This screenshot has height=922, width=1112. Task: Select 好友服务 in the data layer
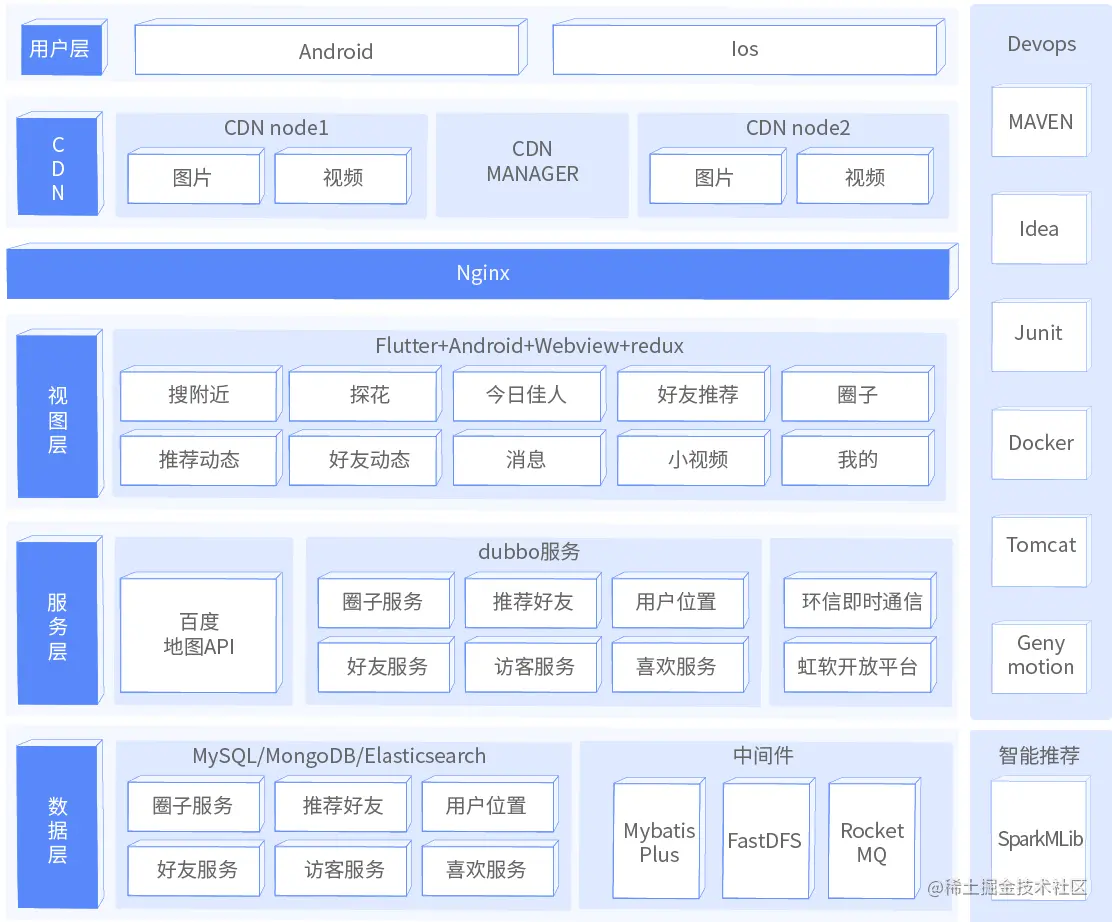click(195, 869)
